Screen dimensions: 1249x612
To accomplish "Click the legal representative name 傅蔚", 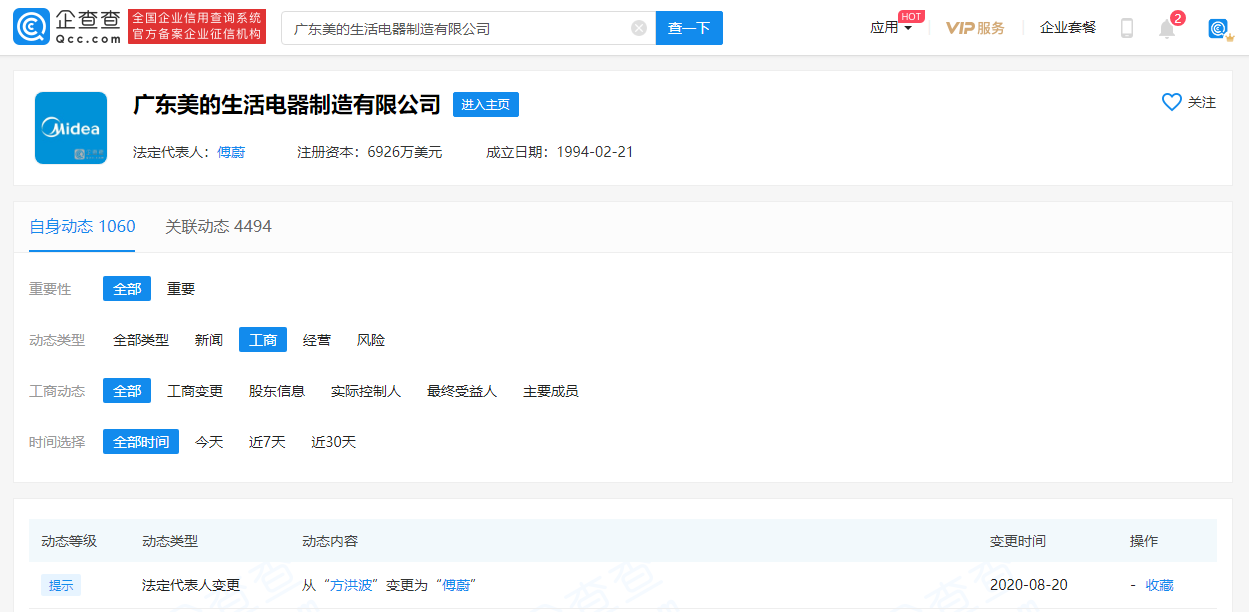I will tap(230, 151).
